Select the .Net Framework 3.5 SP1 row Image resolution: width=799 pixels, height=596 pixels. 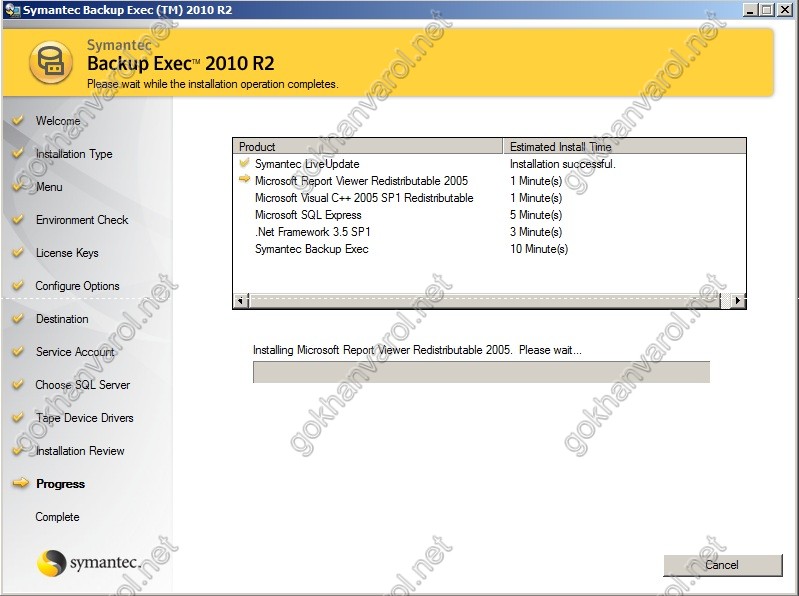(313, 232)
